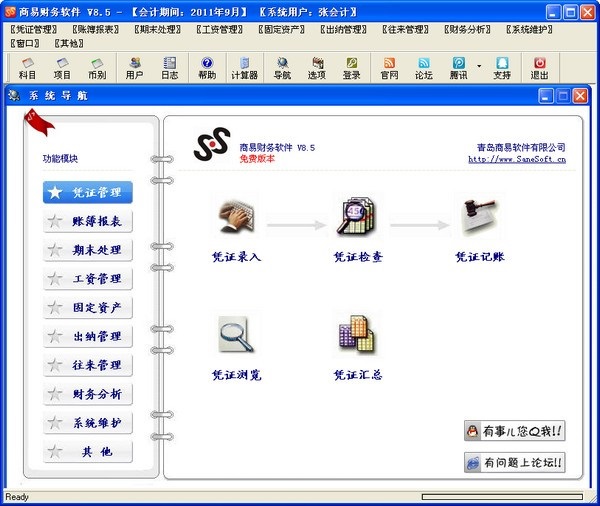Open the 日志 log toolbar icon
The image size is (600, 506).
coord(170,68)
